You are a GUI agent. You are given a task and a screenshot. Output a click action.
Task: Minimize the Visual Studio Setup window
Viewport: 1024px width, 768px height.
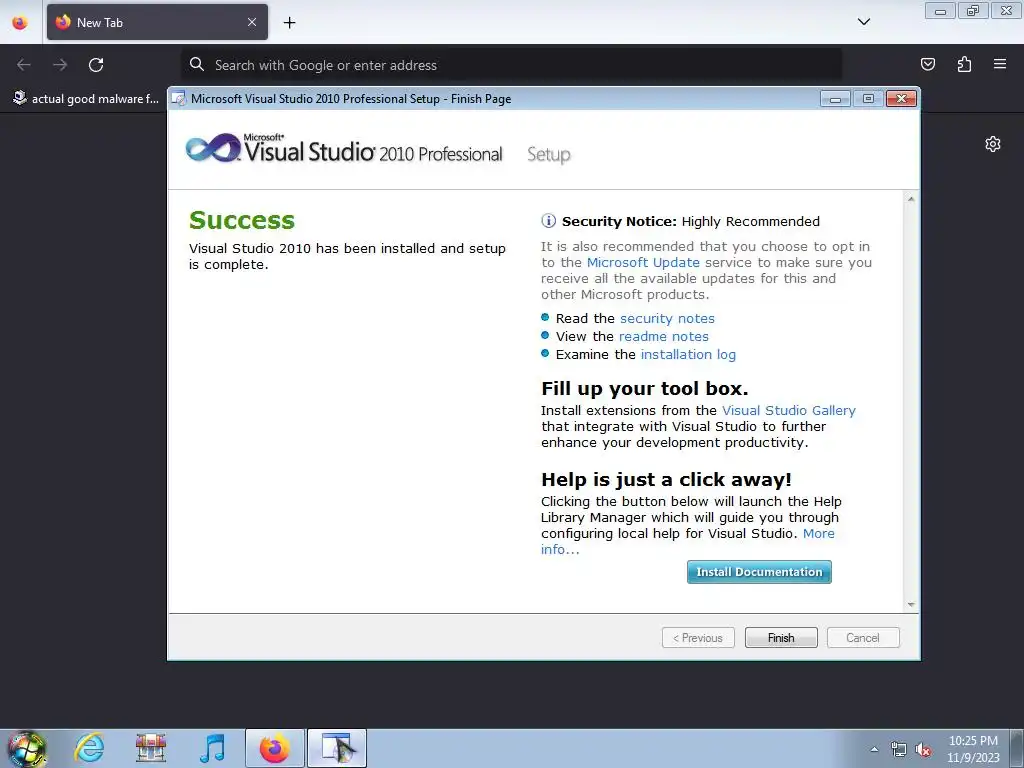coord(835,99)
